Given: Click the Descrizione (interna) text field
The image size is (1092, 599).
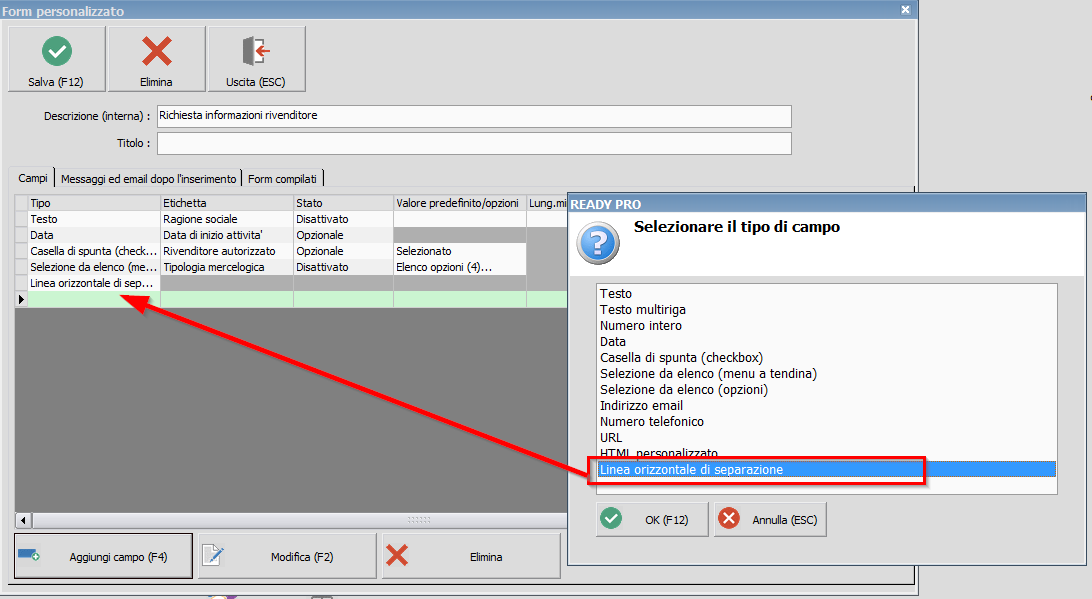Looking at the screenshot, I should [474, 116].
